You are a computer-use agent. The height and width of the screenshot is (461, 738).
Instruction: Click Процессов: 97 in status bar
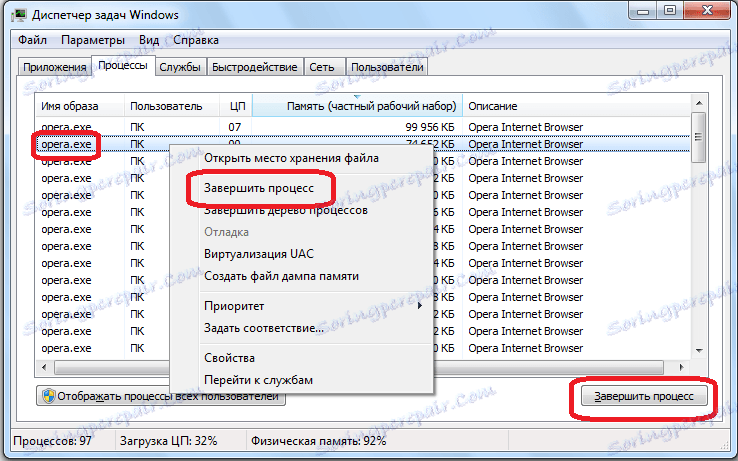(x=53, y=441)
